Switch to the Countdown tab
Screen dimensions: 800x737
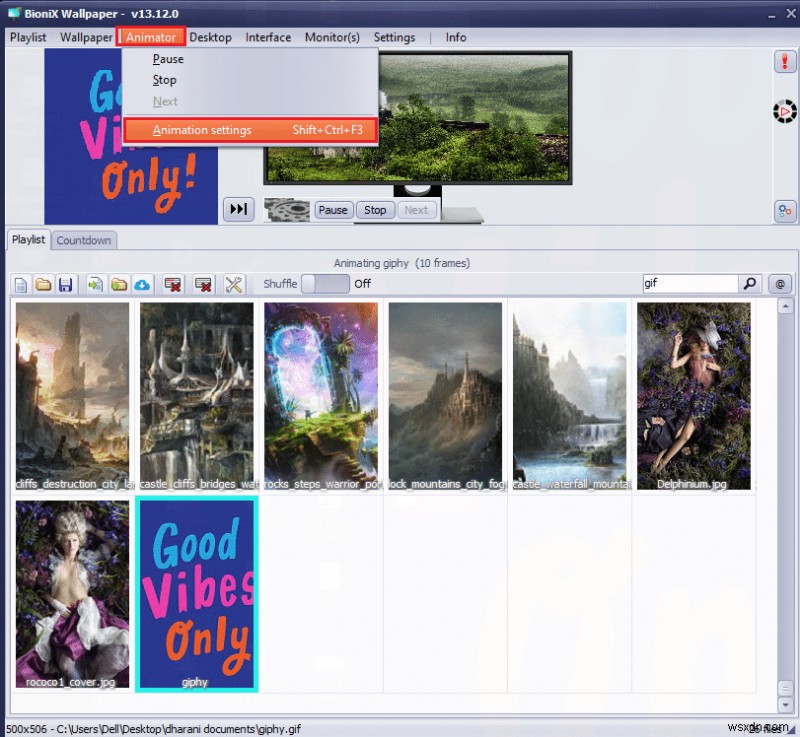coord(84,240)
